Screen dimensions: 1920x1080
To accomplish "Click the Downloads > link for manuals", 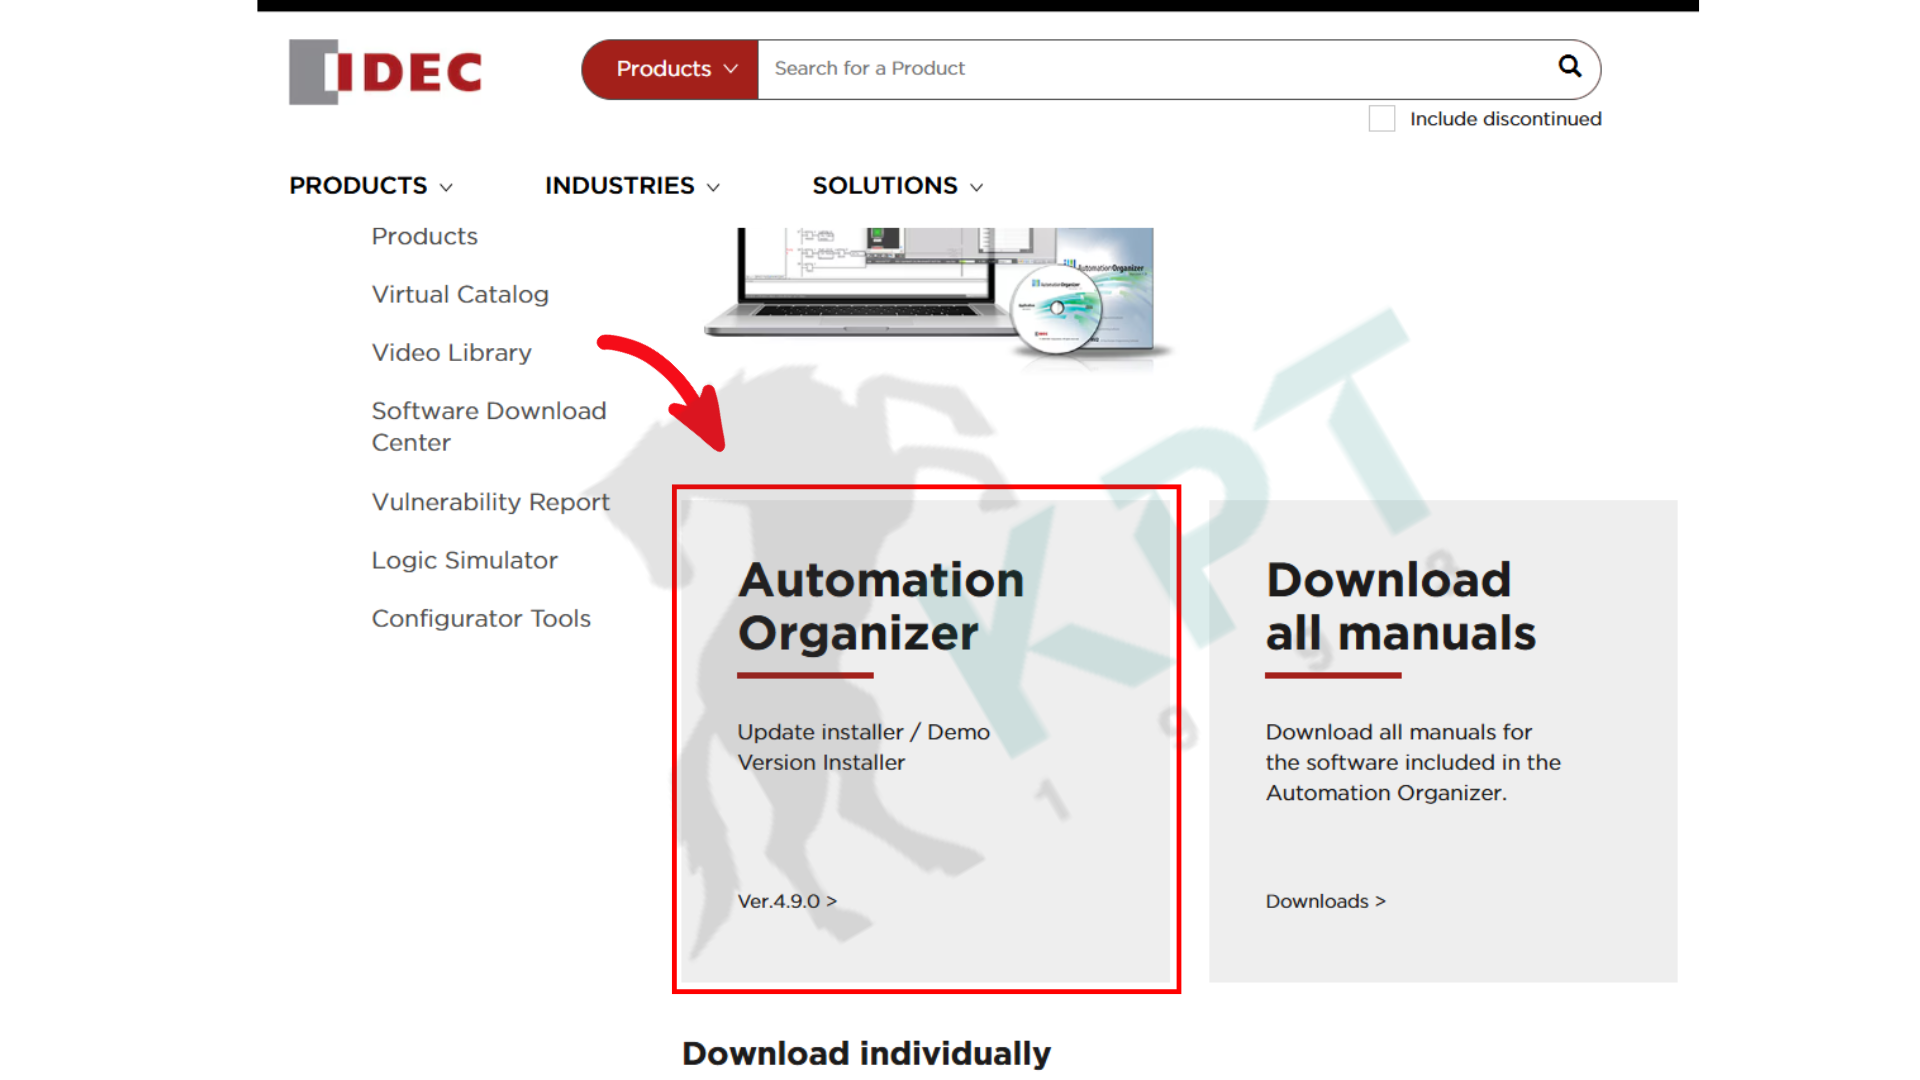I will (x=1325, y=901).
